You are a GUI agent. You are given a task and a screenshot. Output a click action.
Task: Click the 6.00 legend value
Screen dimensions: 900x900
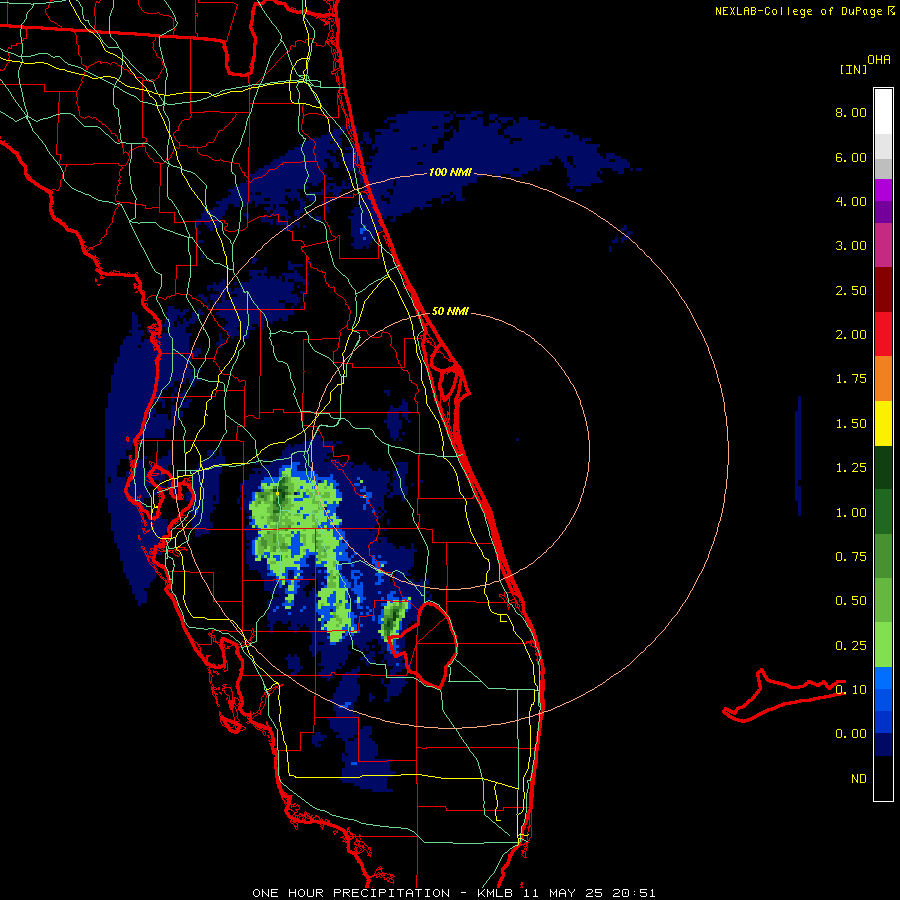[851, 157]
